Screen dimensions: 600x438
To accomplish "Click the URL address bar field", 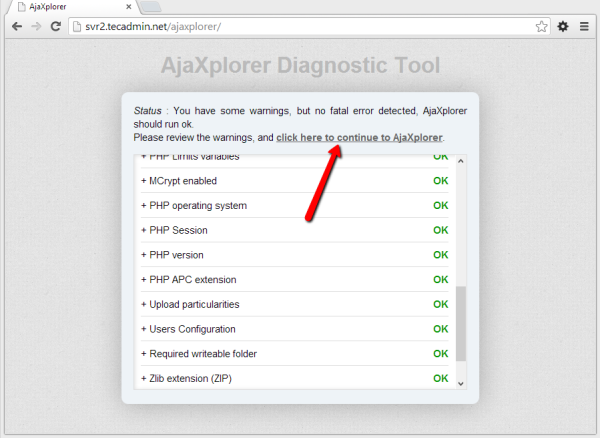I will 300,26.
